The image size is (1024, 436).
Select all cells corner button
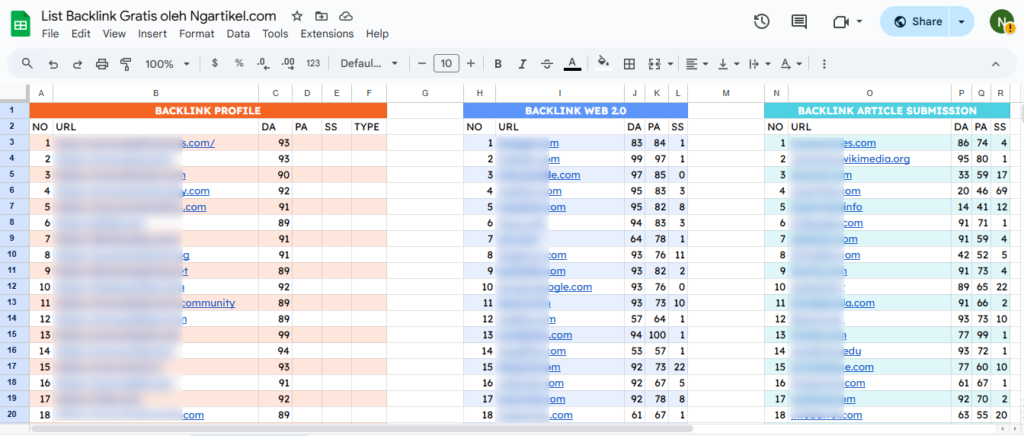pyautogui.click(x=15, y=93)
